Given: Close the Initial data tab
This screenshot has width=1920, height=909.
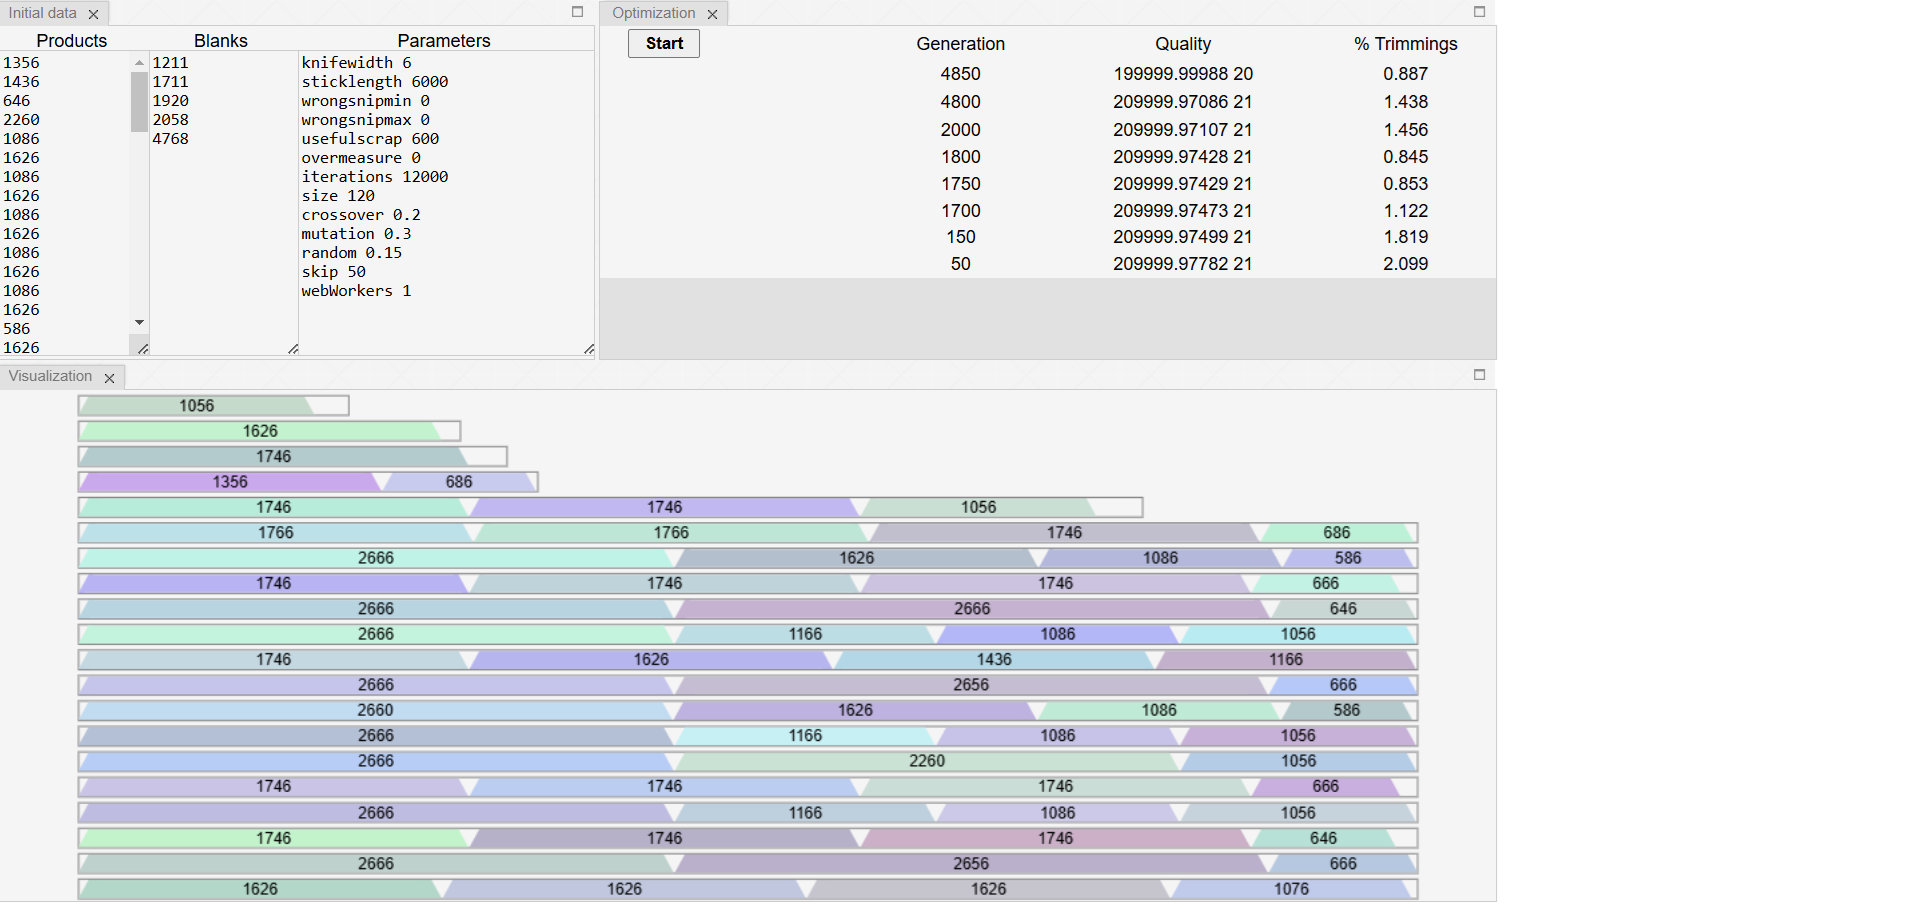Looking at the screenshot, I should click(x=93, y=14).
